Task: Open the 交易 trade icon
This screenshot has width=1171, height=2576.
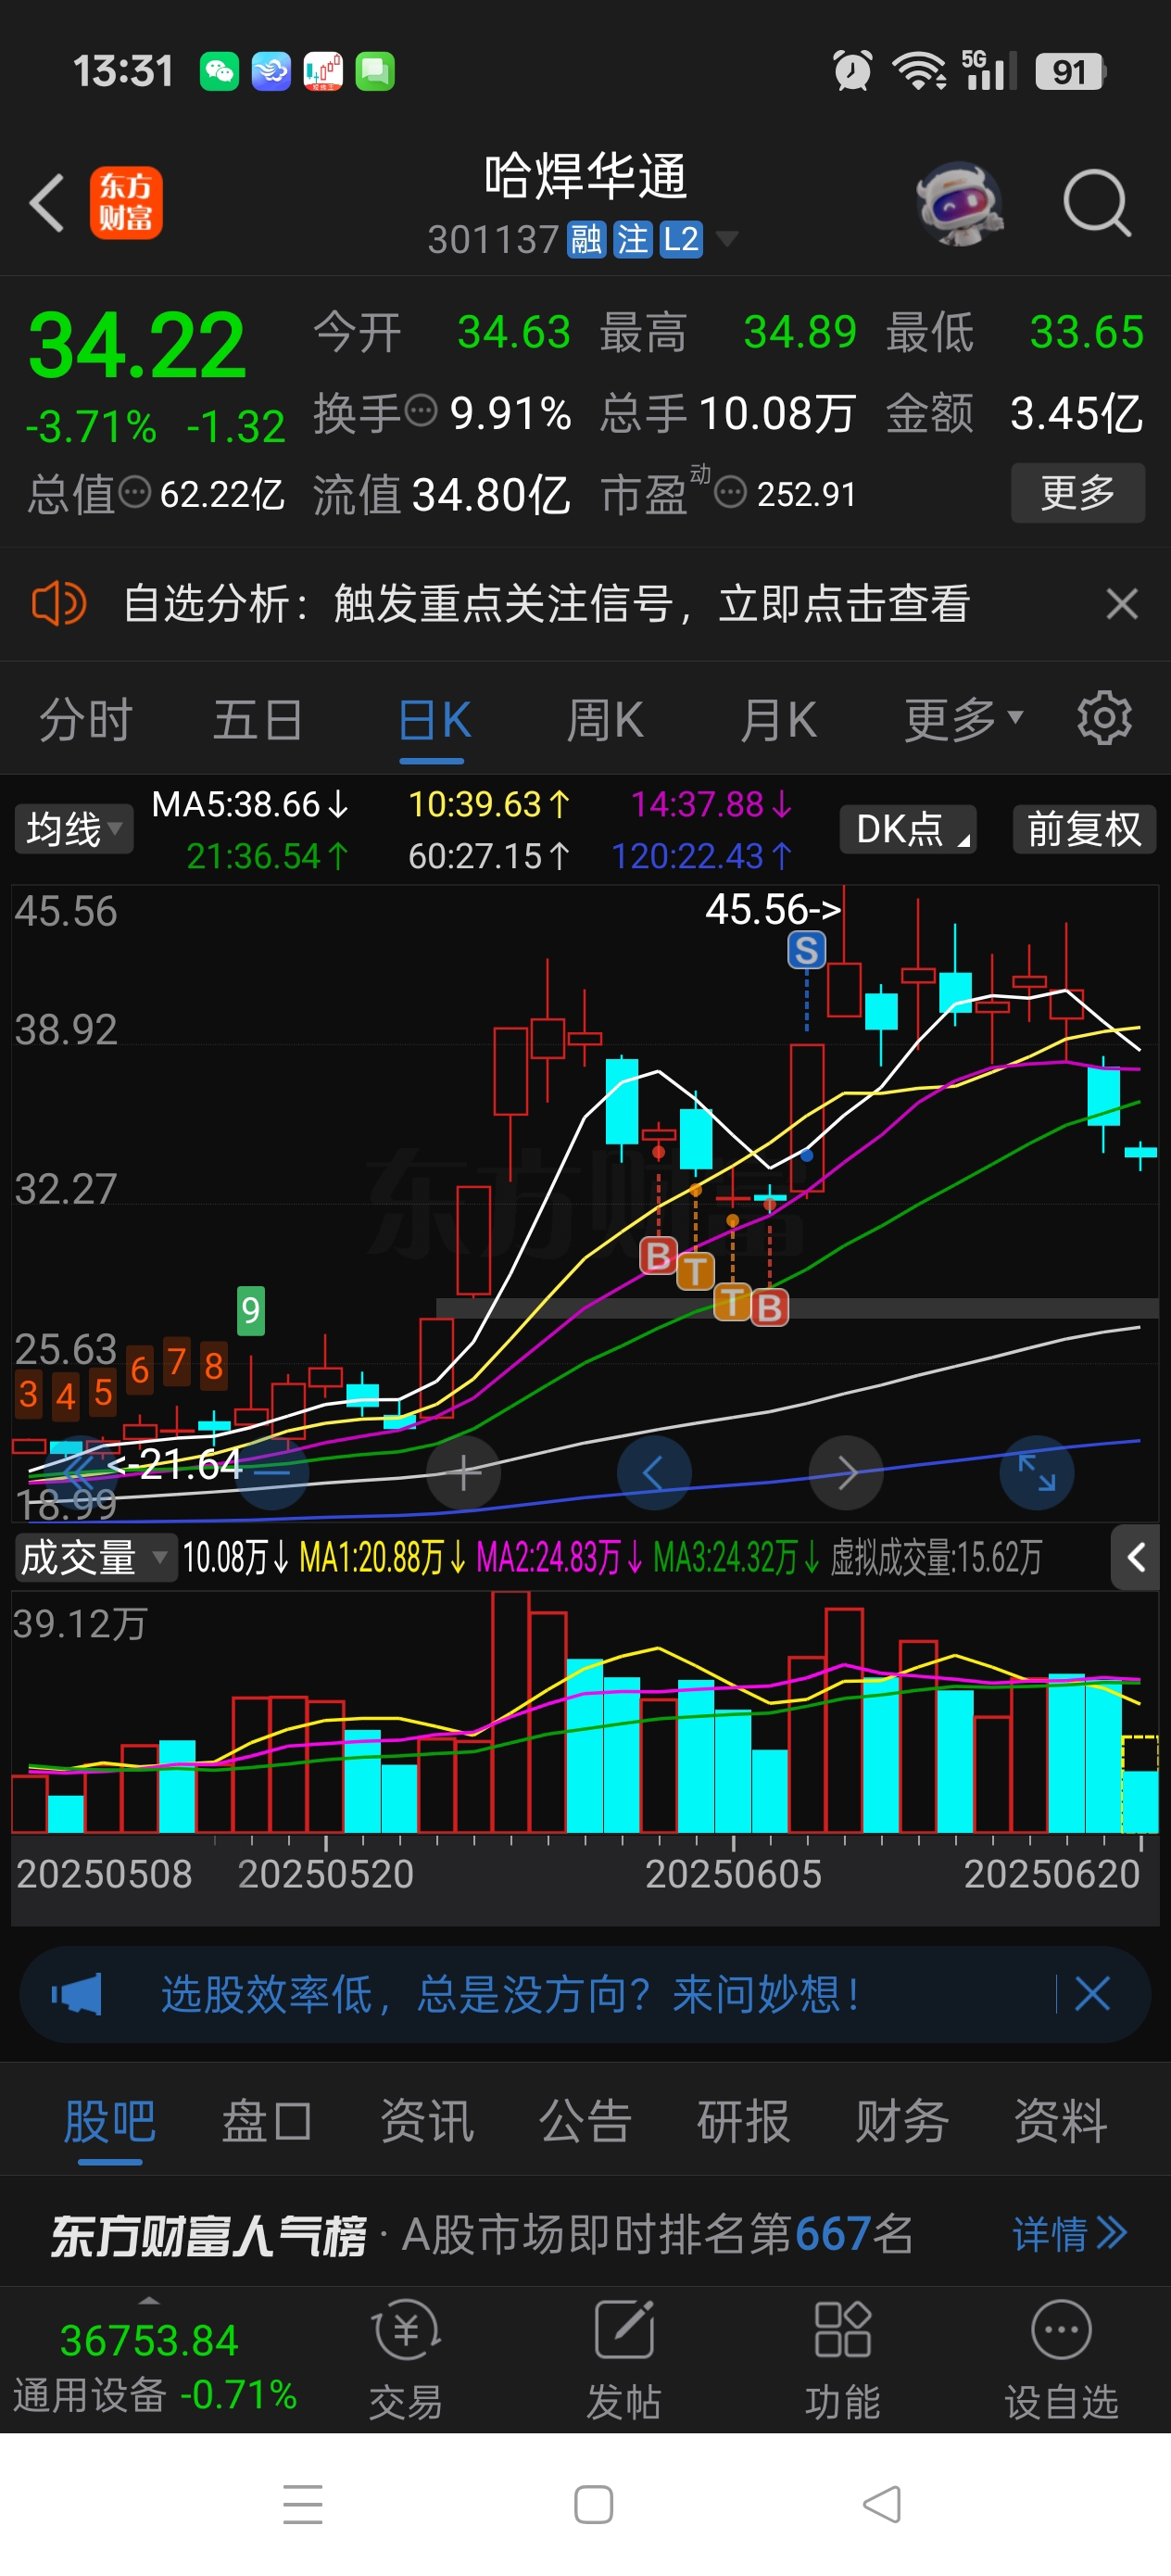Action: pyautogui.click(x=406, y=2358)
